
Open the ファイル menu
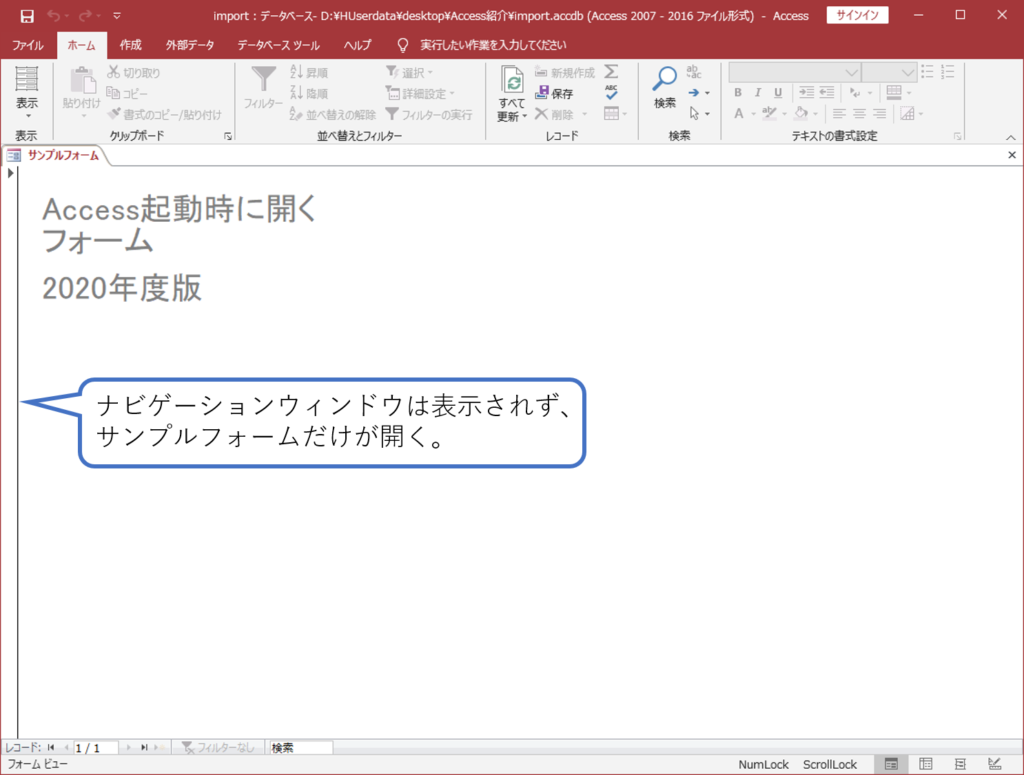[x=27, y=45]
